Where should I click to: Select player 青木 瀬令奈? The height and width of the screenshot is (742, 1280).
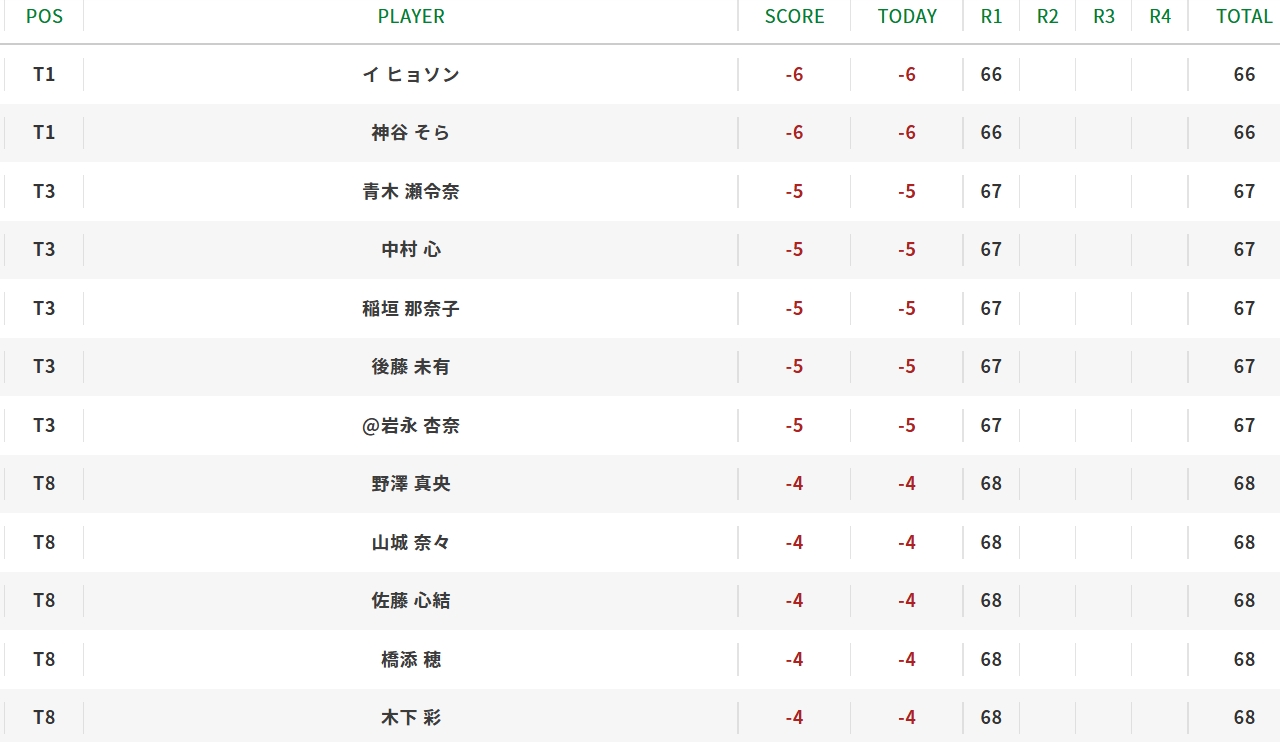coord(411,192)
